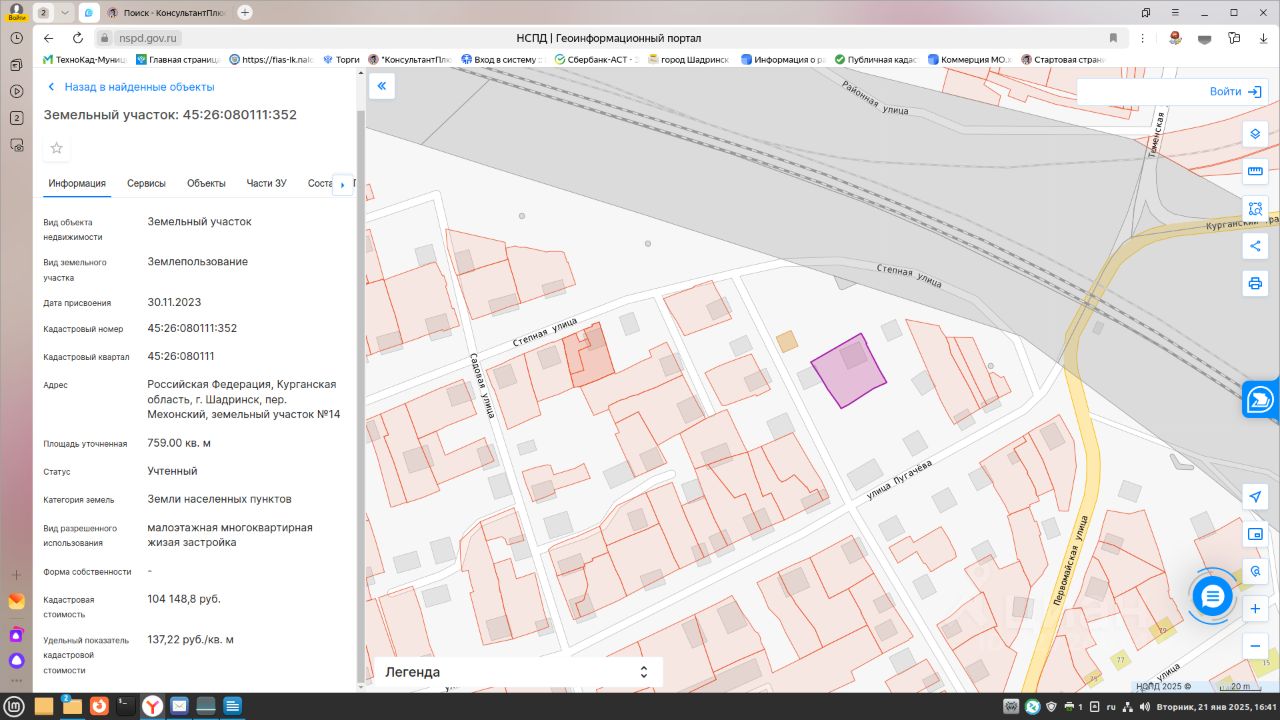
Task: Switch to the Сервисы tab
Action: click(146, 183)
